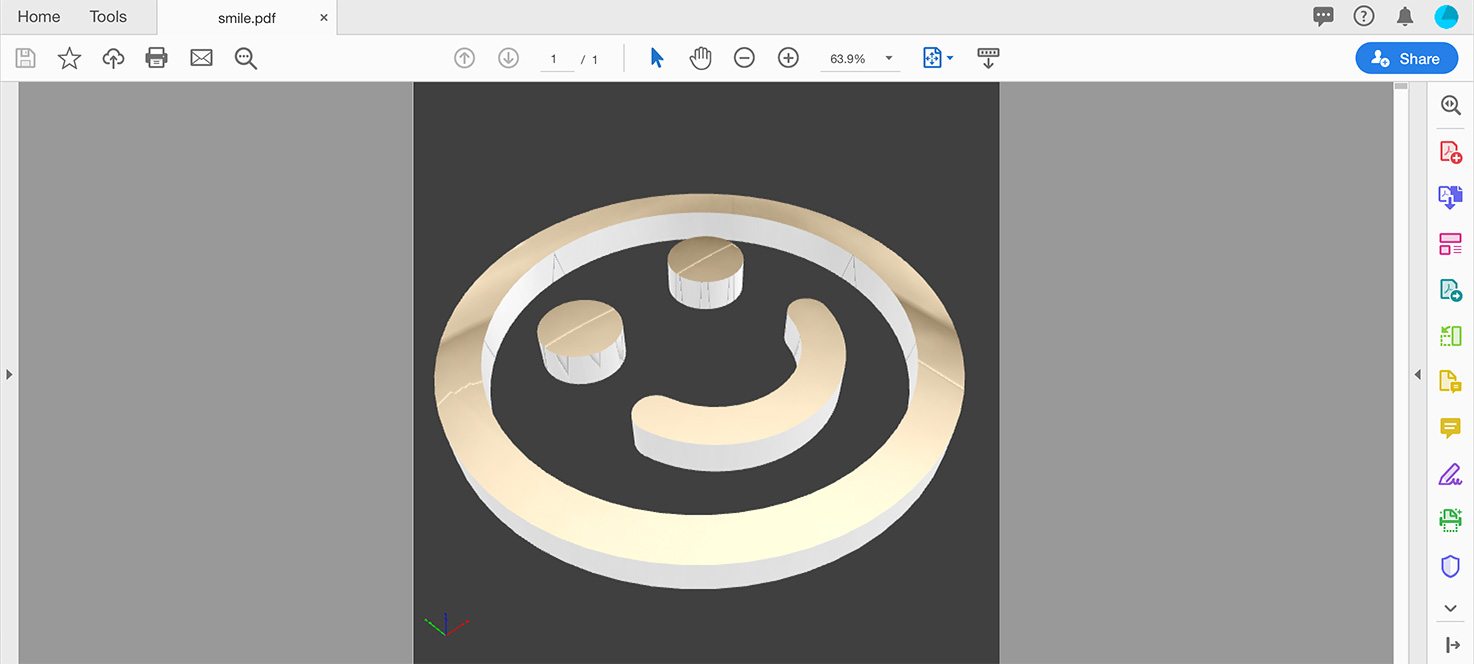Screen dimensions: 1474x664
Task: Click the blue Share button
Action: [x=1406, y=58]
